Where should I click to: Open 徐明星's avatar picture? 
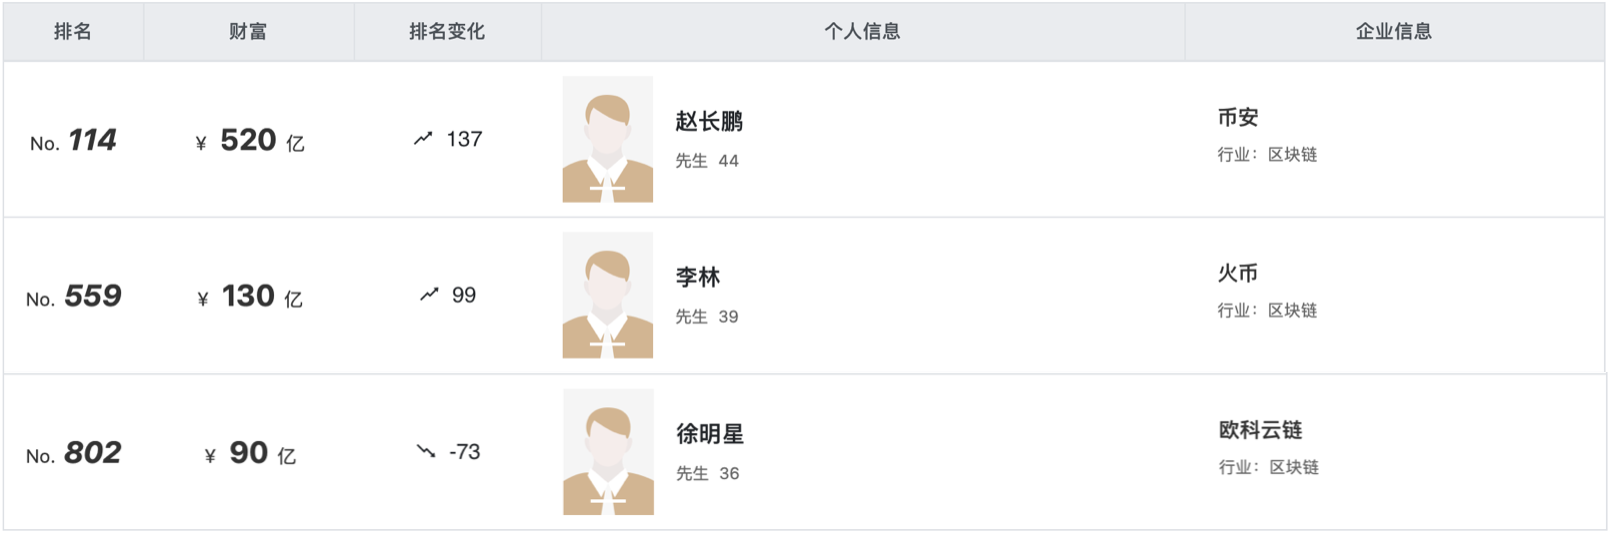click(x=608, y=452)
